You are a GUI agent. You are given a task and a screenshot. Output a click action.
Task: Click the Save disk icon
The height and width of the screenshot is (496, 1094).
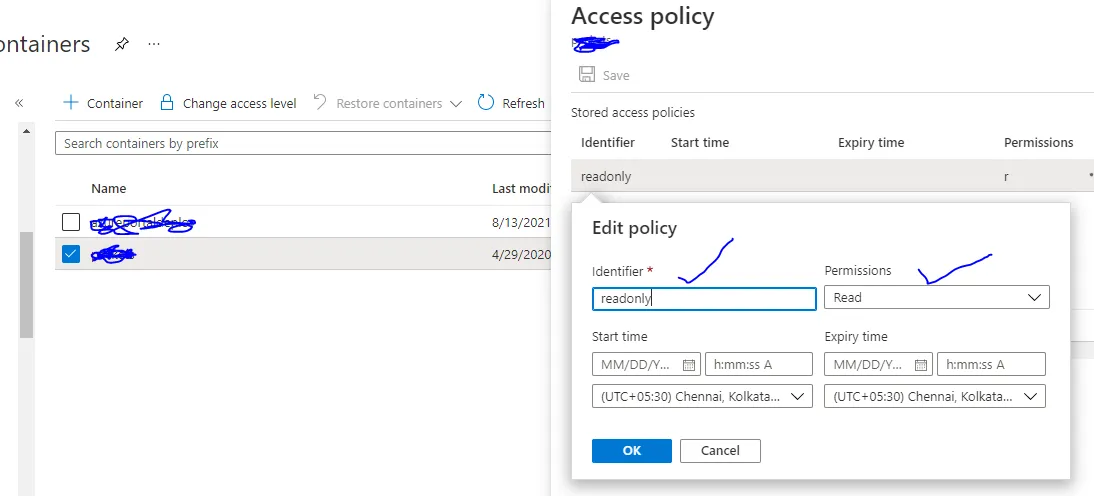pos(587,75)
